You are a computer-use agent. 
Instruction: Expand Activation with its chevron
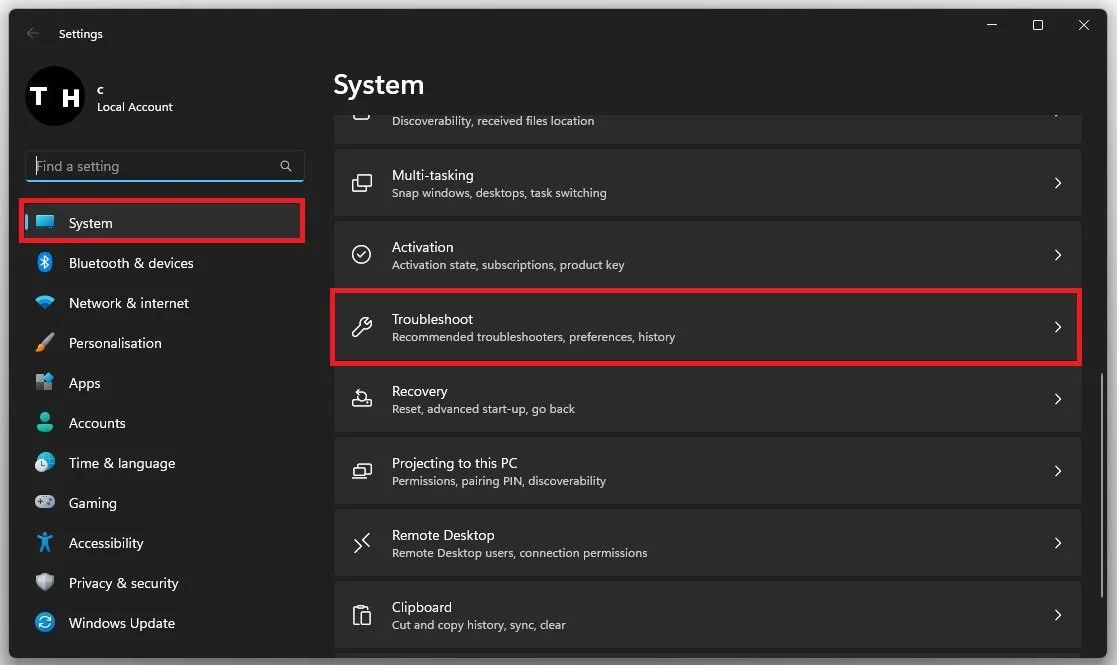1058,255
